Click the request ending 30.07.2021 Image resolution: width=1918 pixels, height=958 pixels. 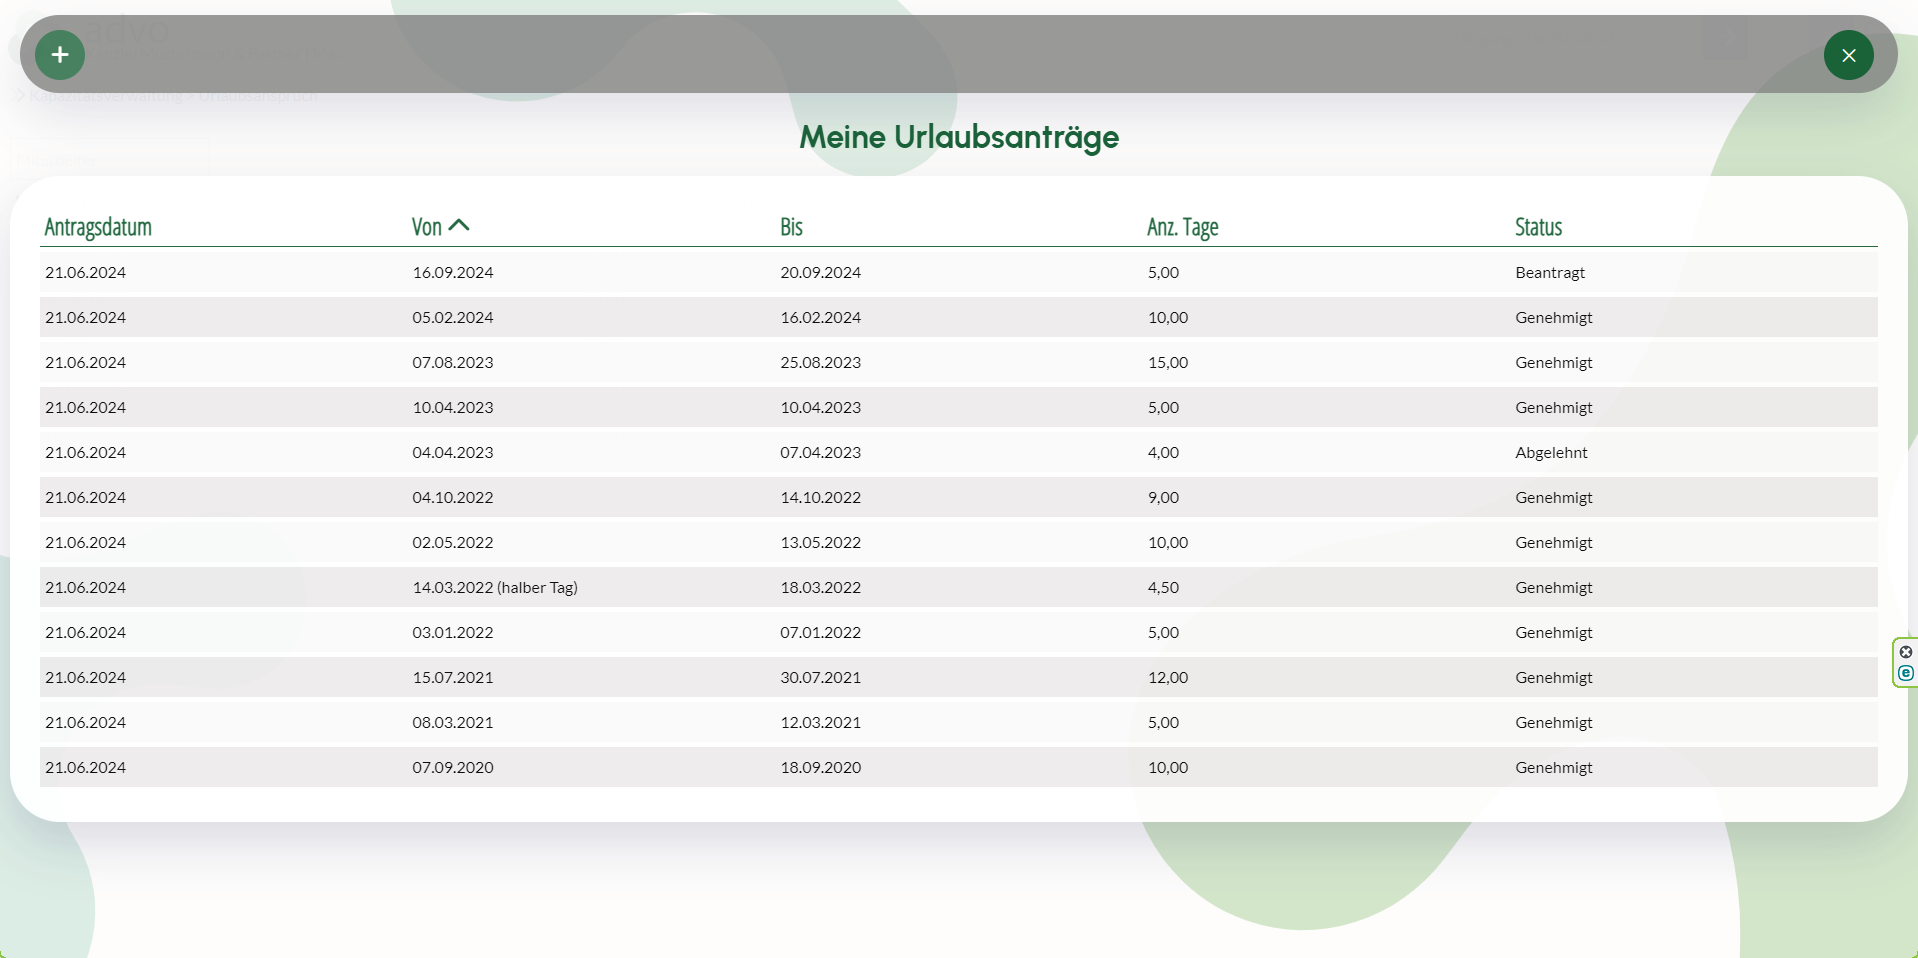click(x=820, y=677)
